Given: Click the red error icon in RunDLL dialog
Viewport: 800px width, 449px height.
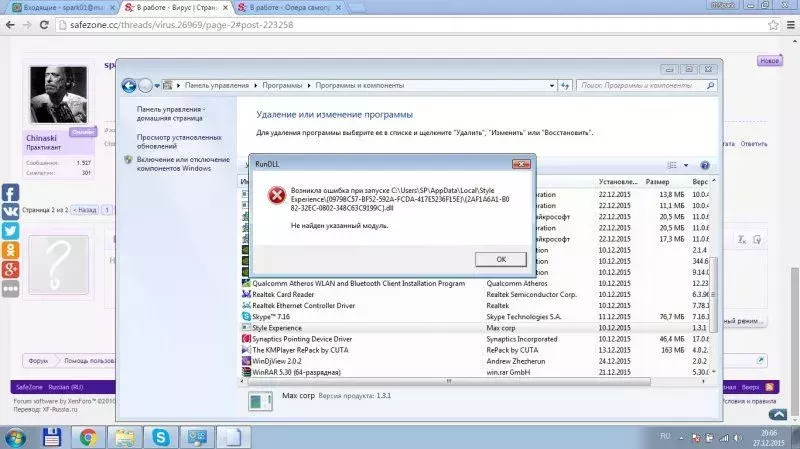Looking at the screenshot, I should pos(277,195).
